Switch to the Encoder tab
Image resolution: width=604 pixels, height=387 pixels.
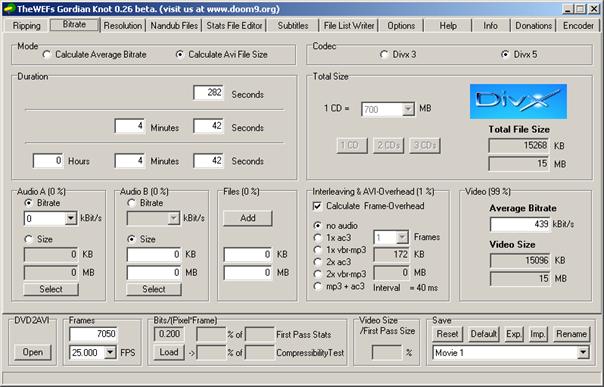[x=578, y=26]
